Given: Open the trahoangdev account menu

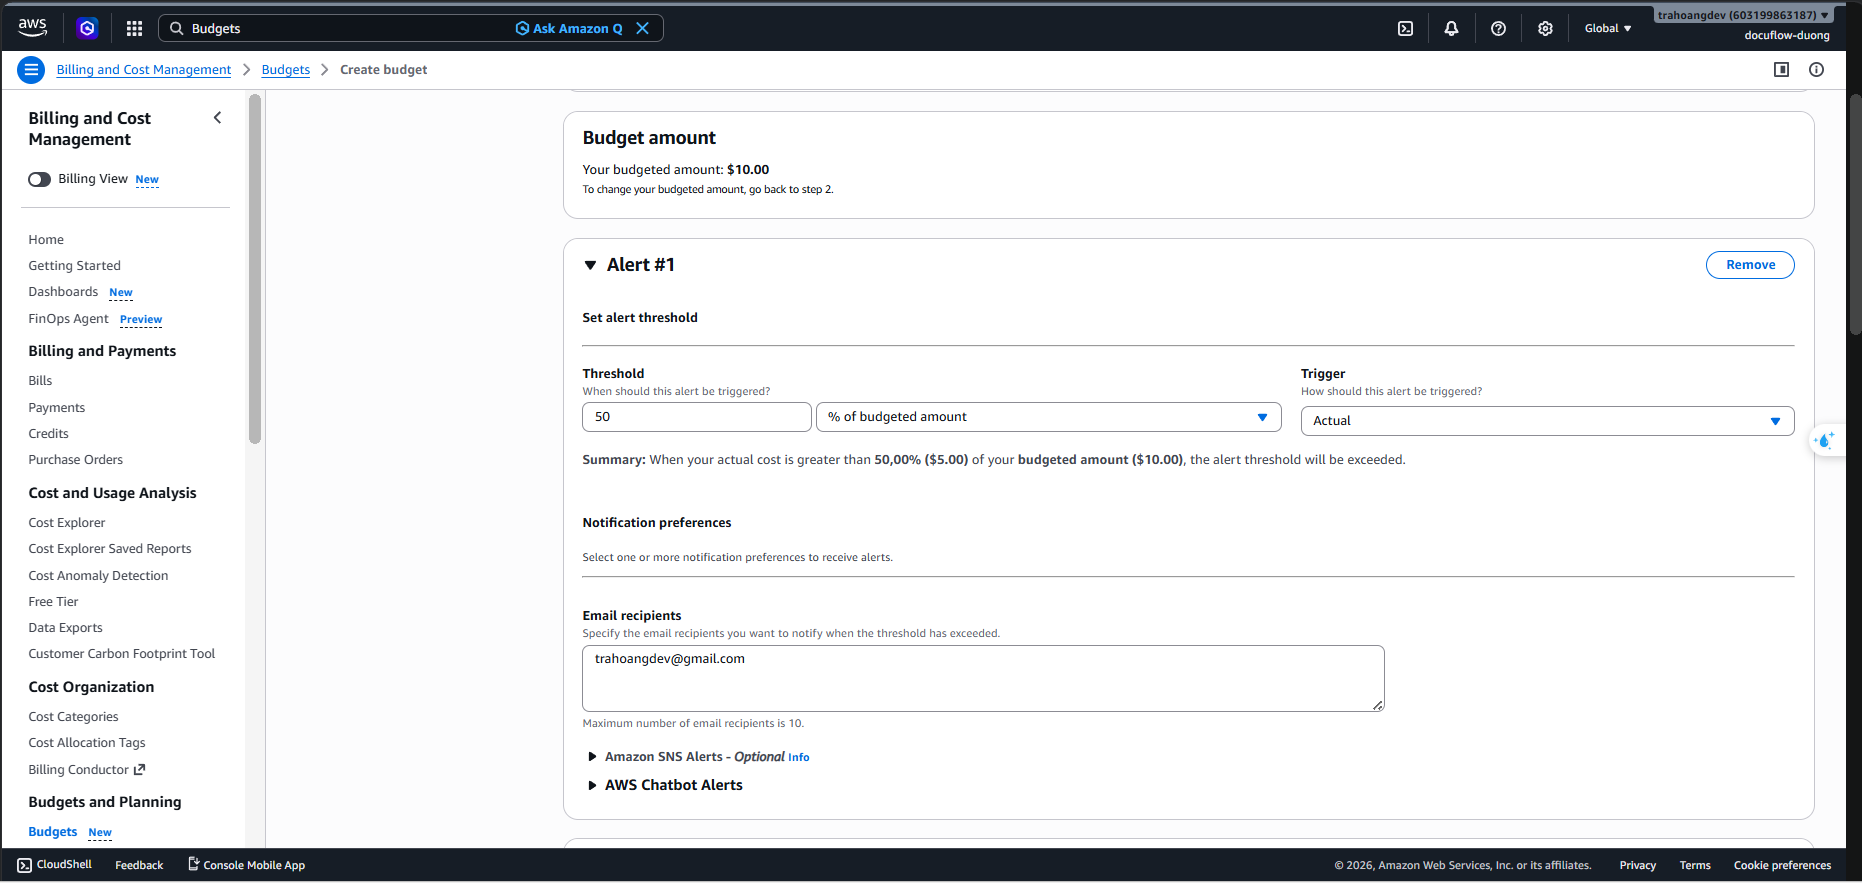Looking at the screenshot, I should (1743, 15).
